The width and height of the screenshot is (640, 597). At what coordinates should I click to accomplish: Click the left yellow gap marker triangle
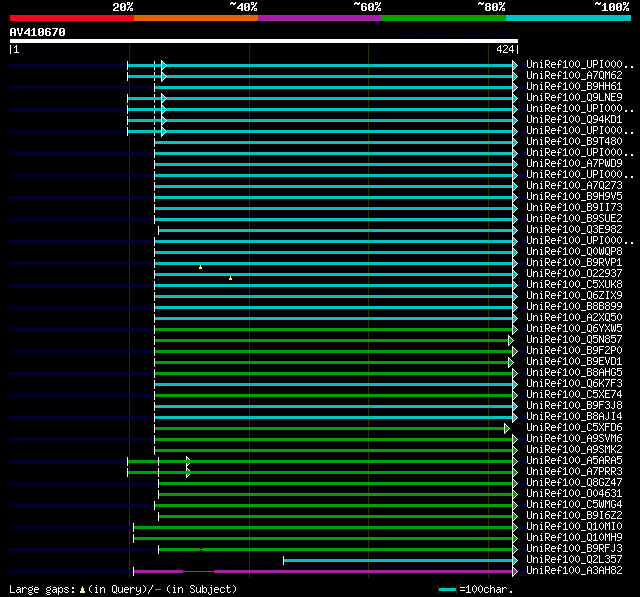click(200, 267)
